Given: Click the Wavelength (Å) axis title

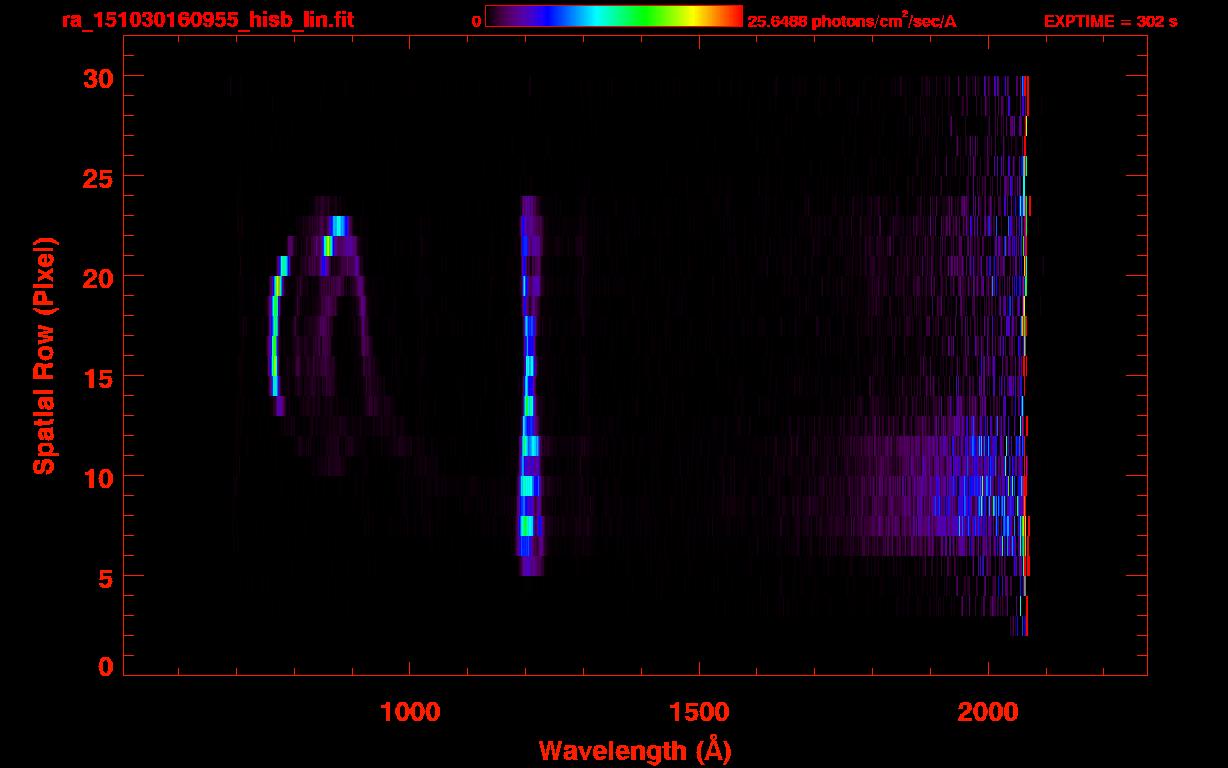Looking at the screenshot, I should [635, 750].
